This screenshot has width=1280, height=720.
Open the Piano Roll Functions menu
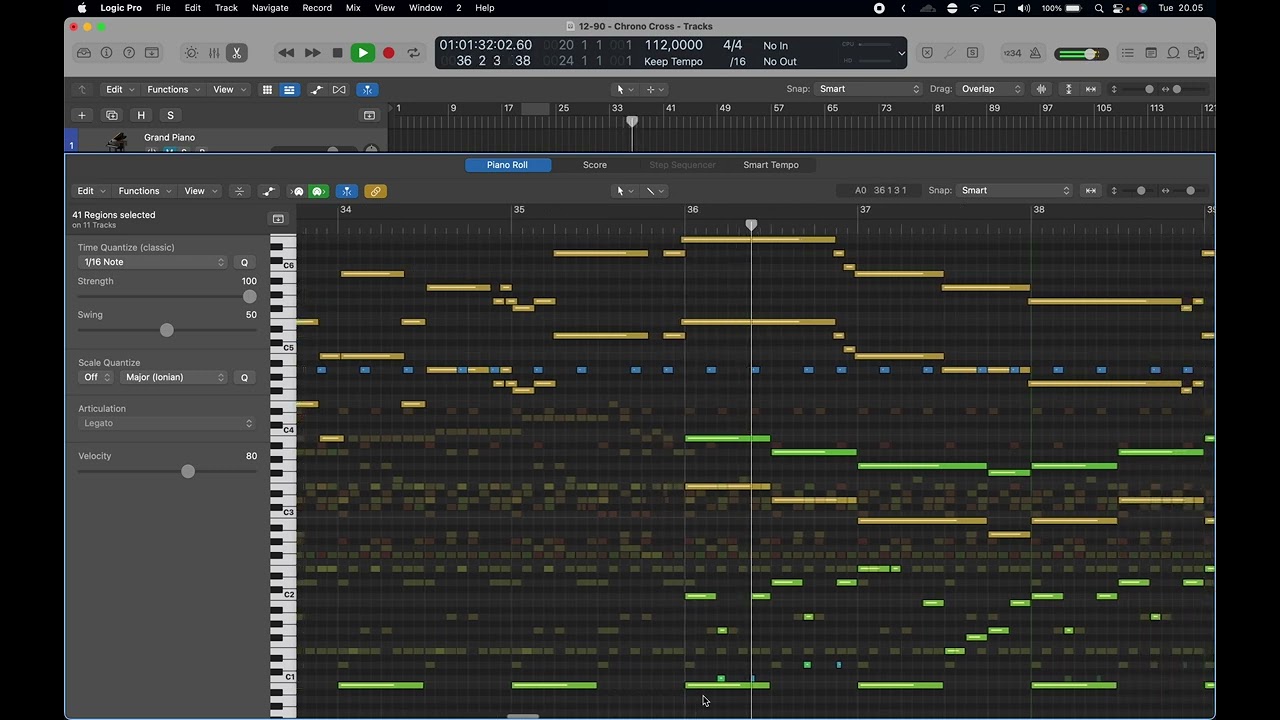coord(144,191)
